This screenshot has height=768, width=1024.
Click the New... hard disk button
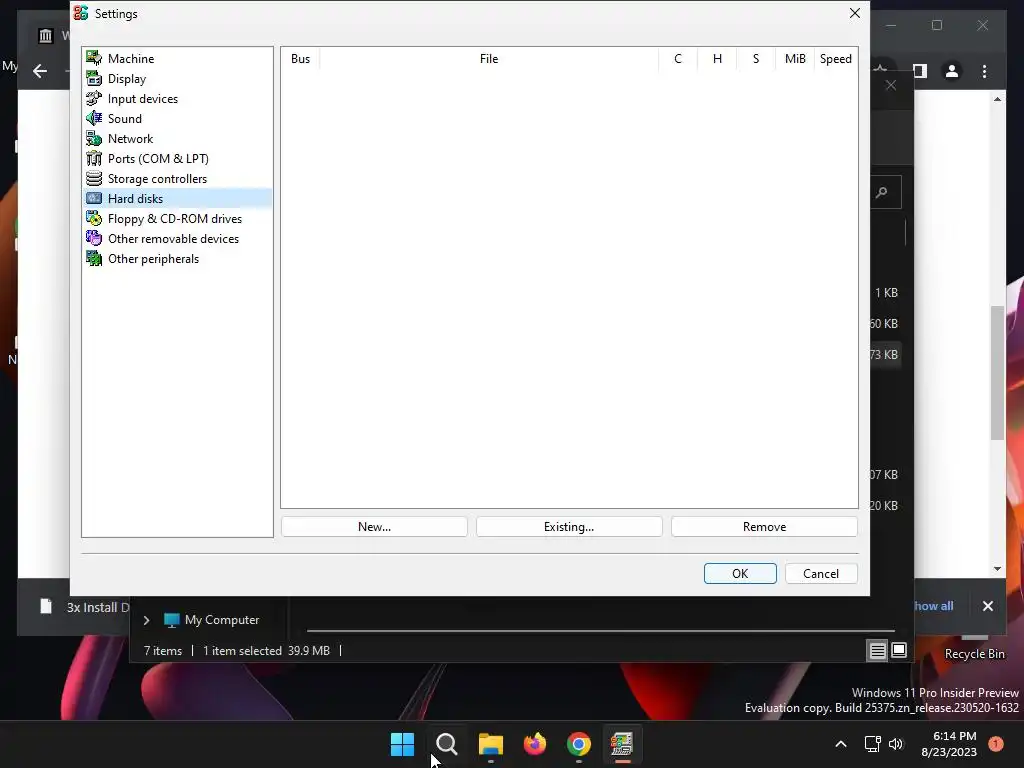tap(374, 527)
